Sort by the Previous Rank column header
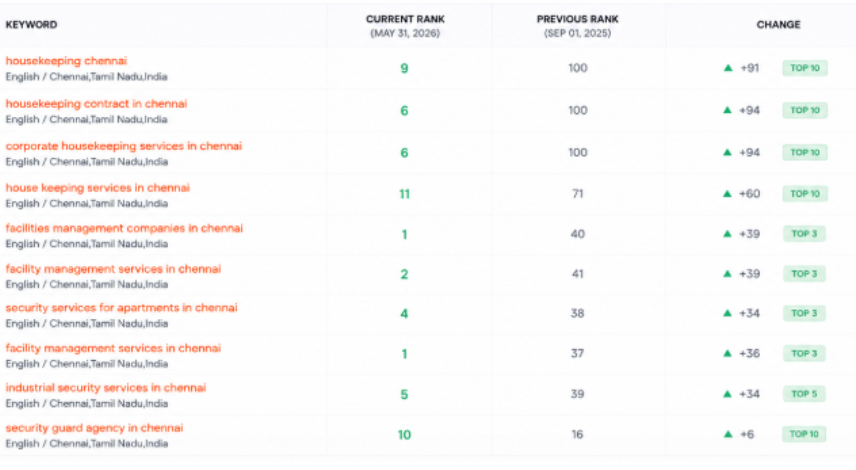Image resolution: width=856 pixels, height=470 pixels. [x=578, y=19]
